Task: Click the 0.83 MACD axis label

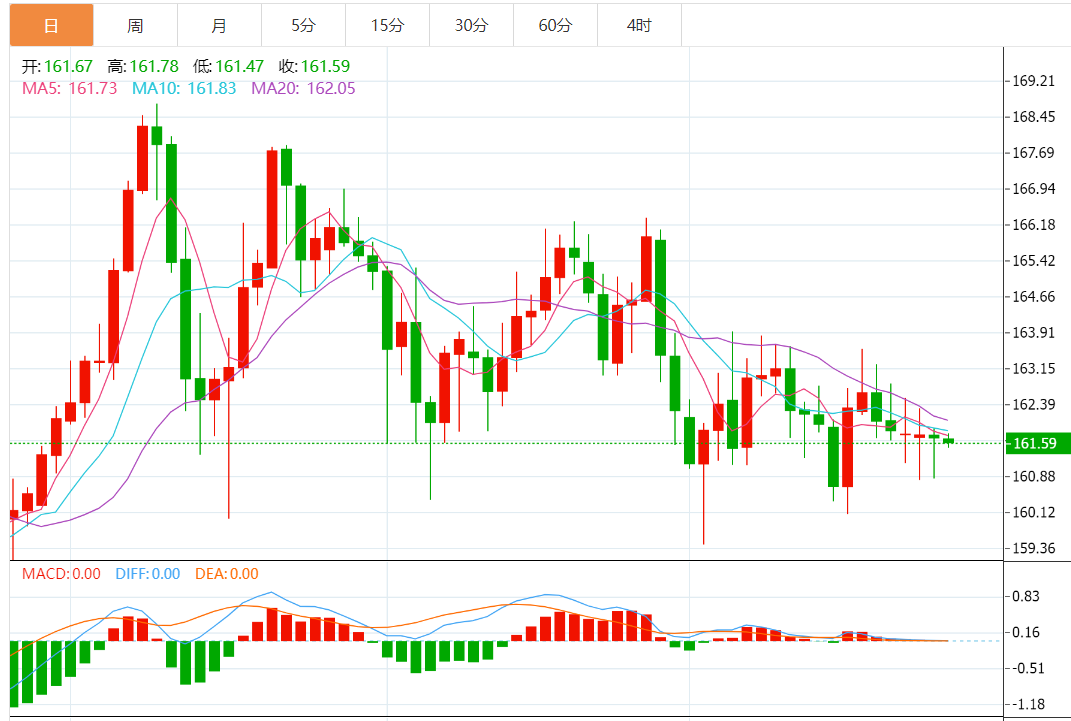Action: (1026, 596)
